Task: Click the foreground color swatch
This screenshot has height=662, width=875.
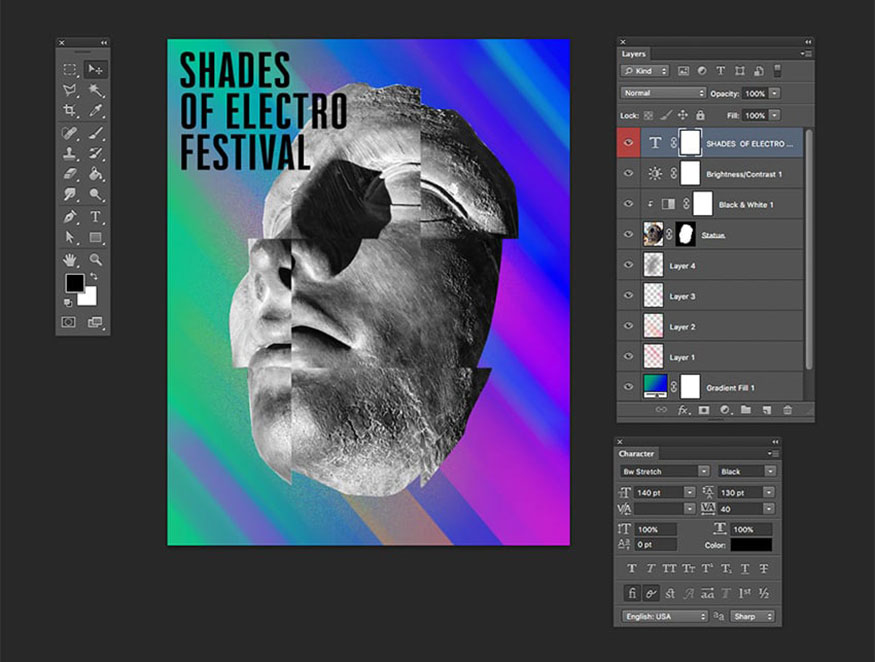Action: (x=74, y=283)
